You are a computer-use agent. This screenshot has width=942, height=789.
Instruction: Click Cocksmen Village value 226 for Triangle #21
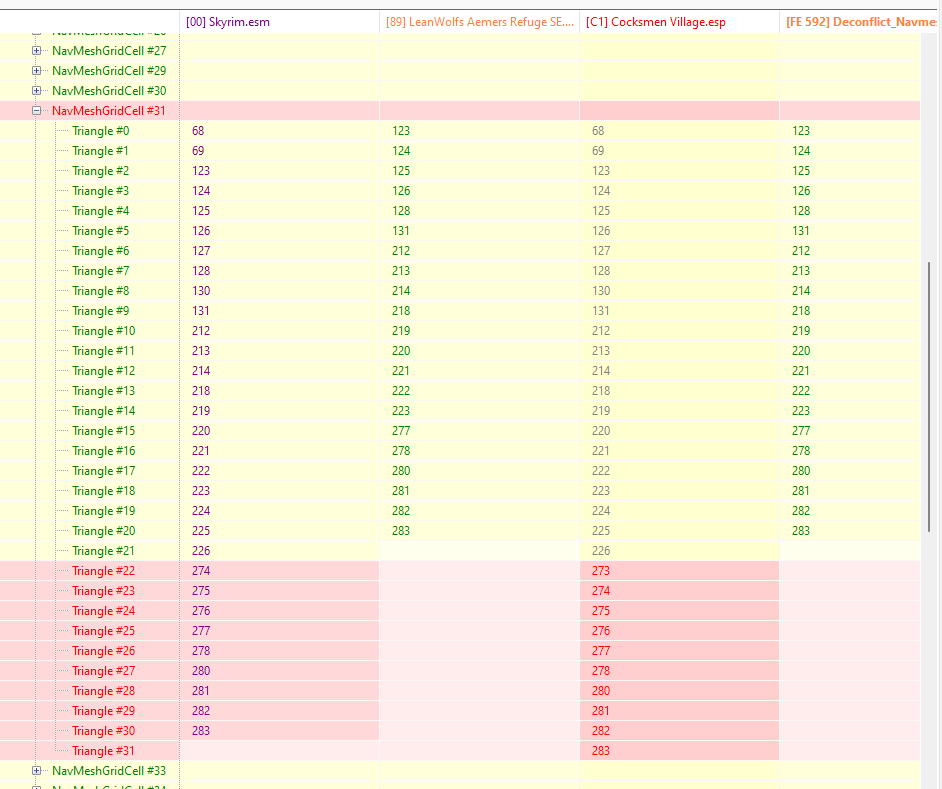[x=601, y=551]
